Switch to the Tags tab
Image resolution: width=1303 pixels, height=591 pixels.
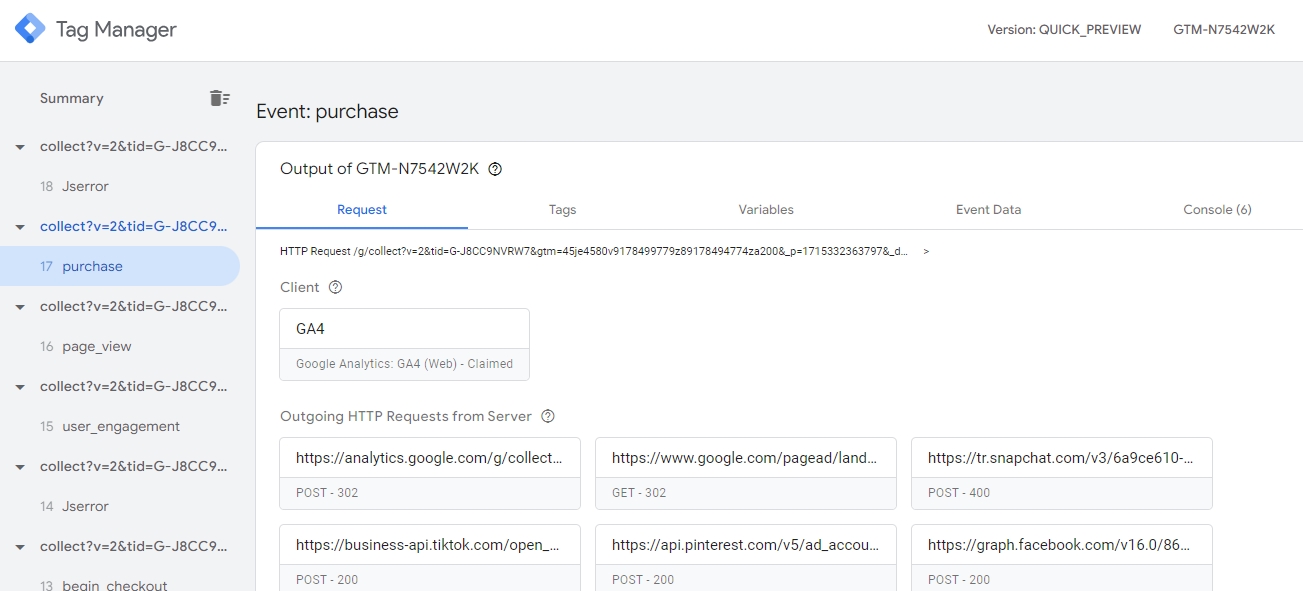point(562,209)
